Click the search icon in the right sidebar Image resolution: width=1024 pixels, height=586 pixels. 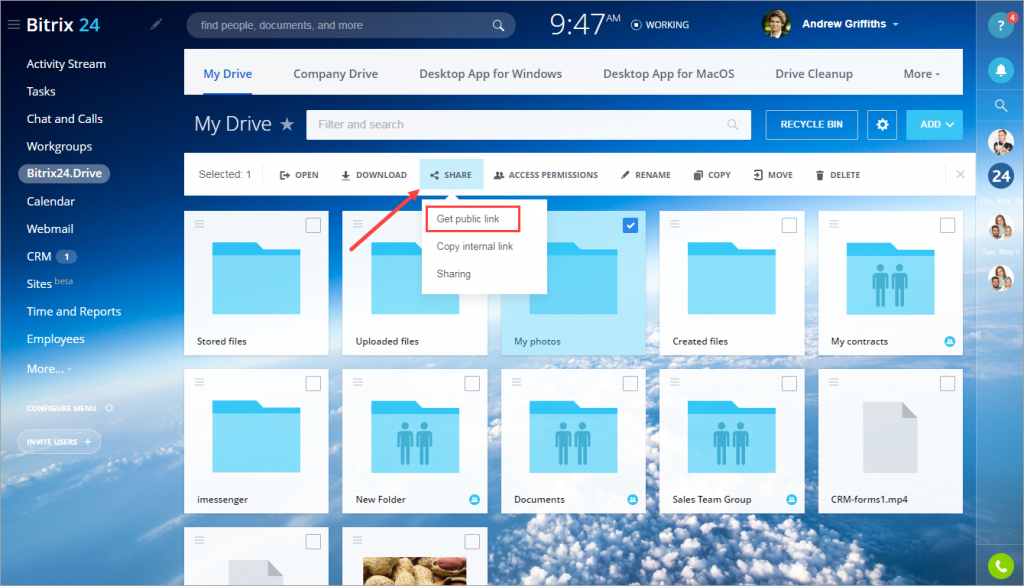1000,105
